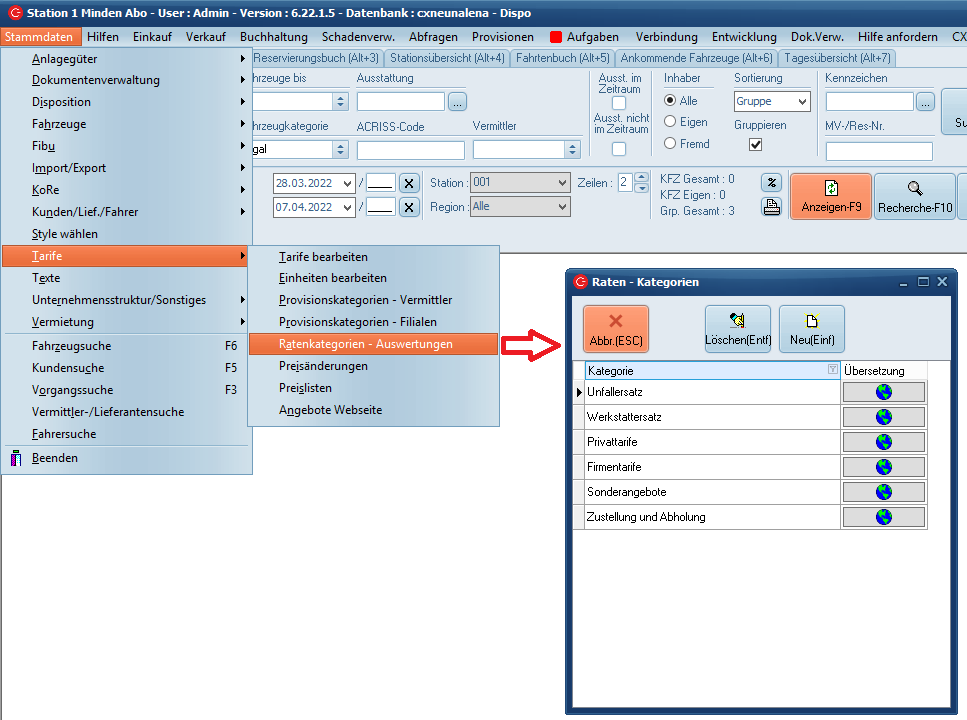Click the Anzeigen-F9 refresh button
This screenshot has width=967, height=720.
[x=830, y=197]
